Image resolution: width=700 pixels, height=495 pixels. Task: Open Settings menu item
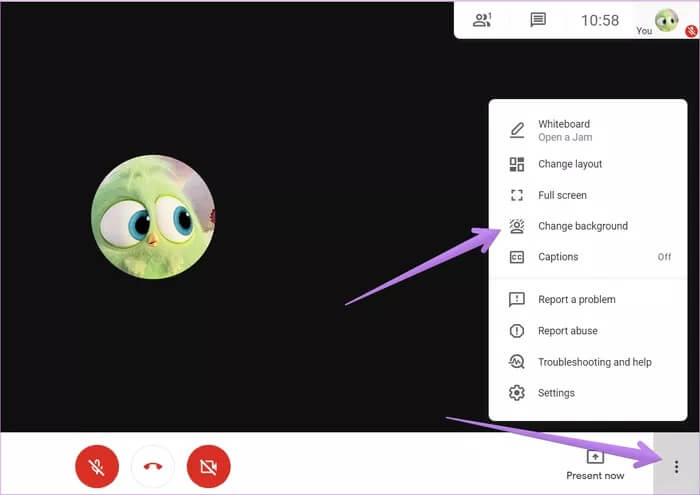pyautogui.click(x=588, y=393)
